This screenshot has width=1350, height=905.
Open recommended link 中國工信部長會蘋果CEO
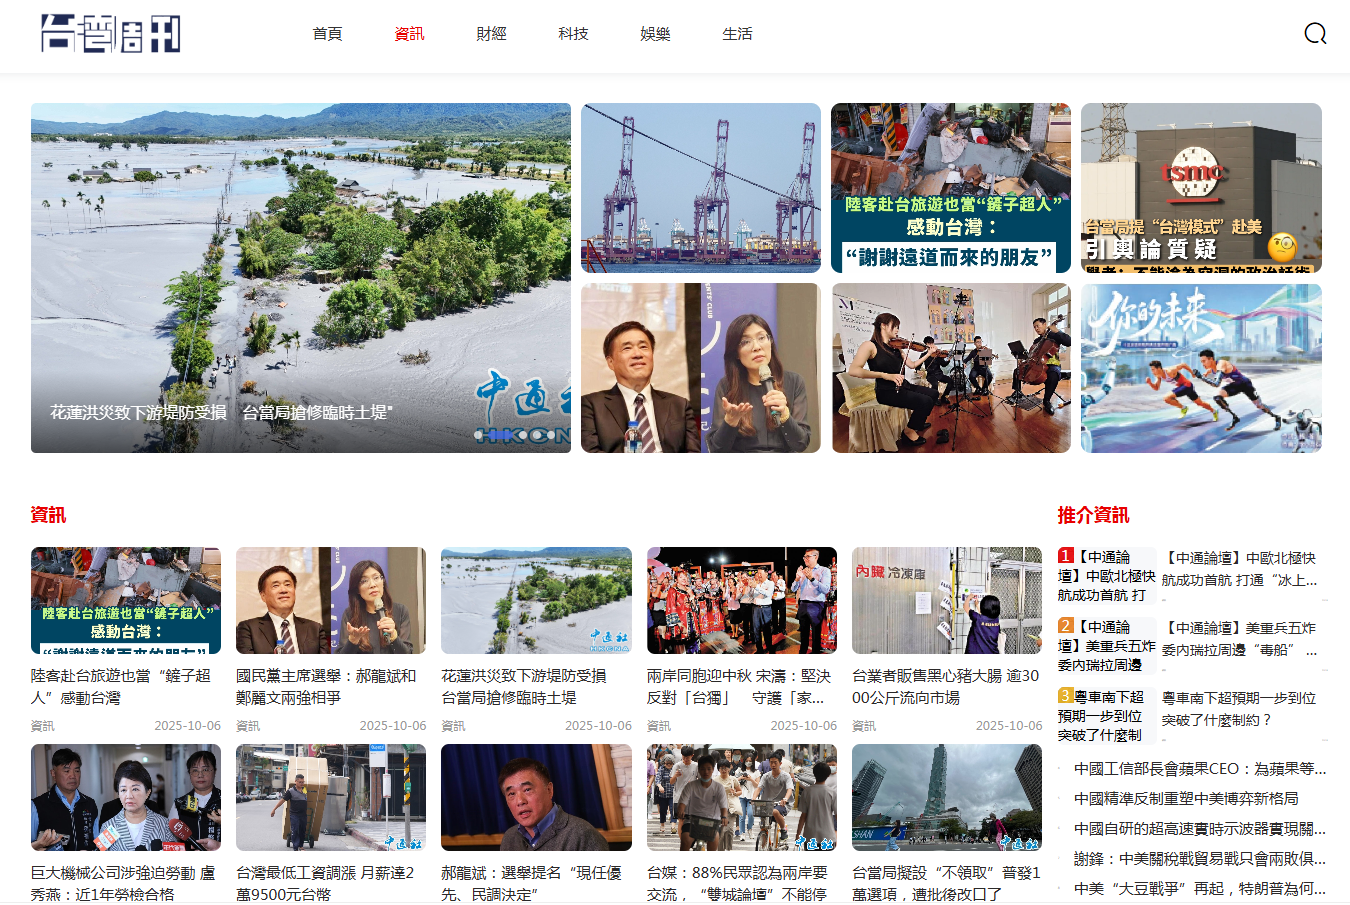[x=1199, y=769]
